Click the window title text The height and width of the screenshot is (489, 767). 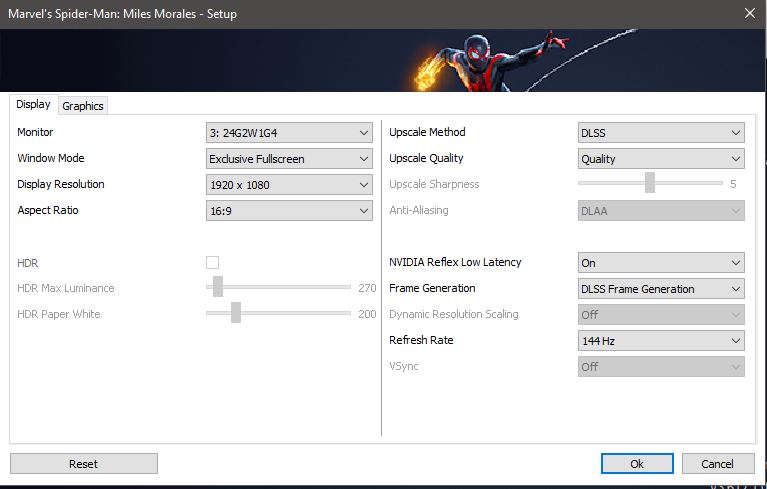(x=122, y=14)
